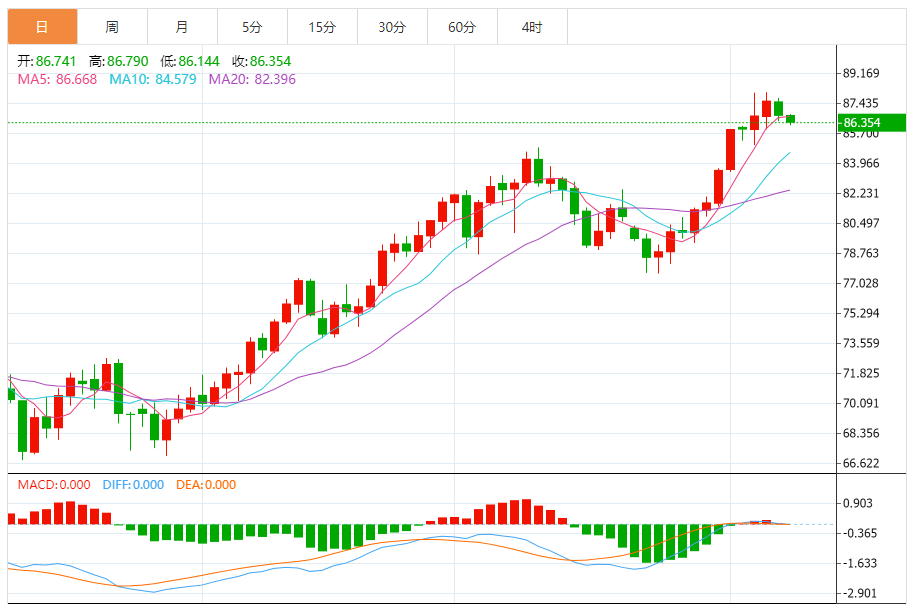912x604 pixels.
Task: Click the open price 开:86.741
Action: 47,61
